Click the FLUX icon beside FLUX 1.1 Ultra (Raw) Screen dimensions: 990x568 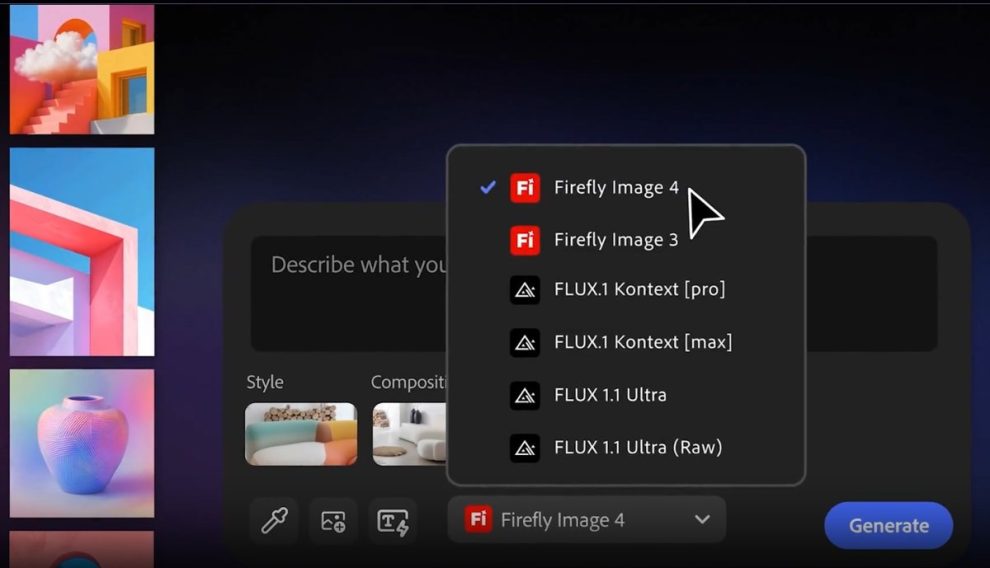point(525,447)
